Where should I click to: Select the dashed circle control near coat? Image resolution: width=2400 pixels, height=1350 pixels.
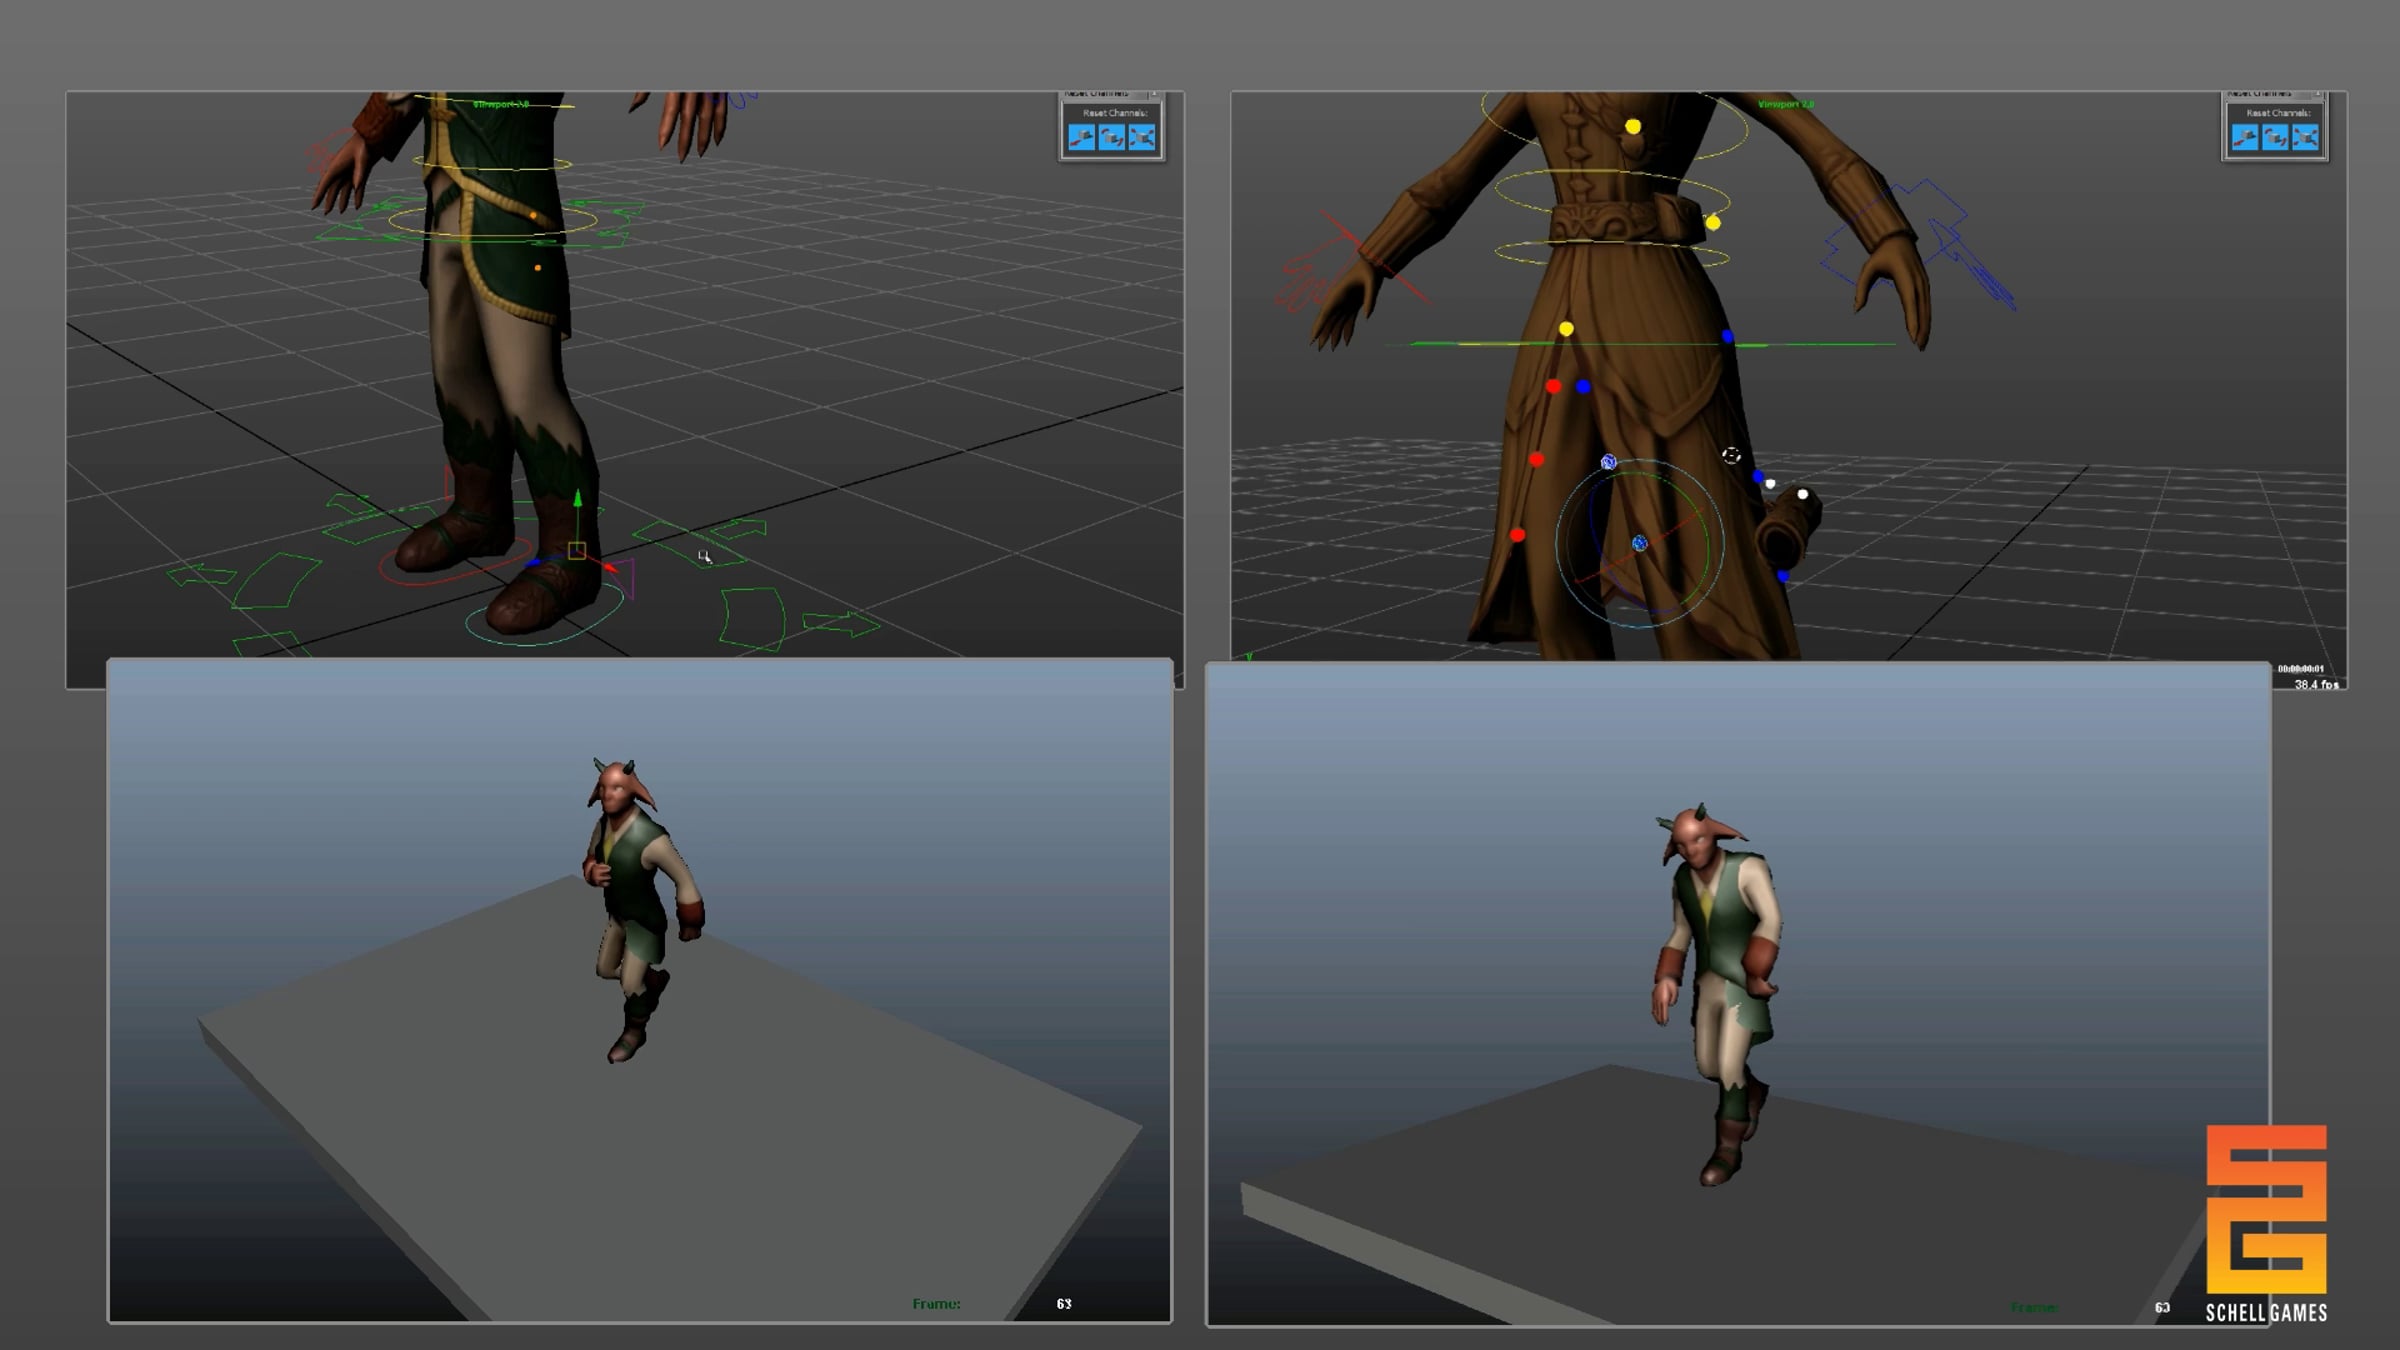1731,456
